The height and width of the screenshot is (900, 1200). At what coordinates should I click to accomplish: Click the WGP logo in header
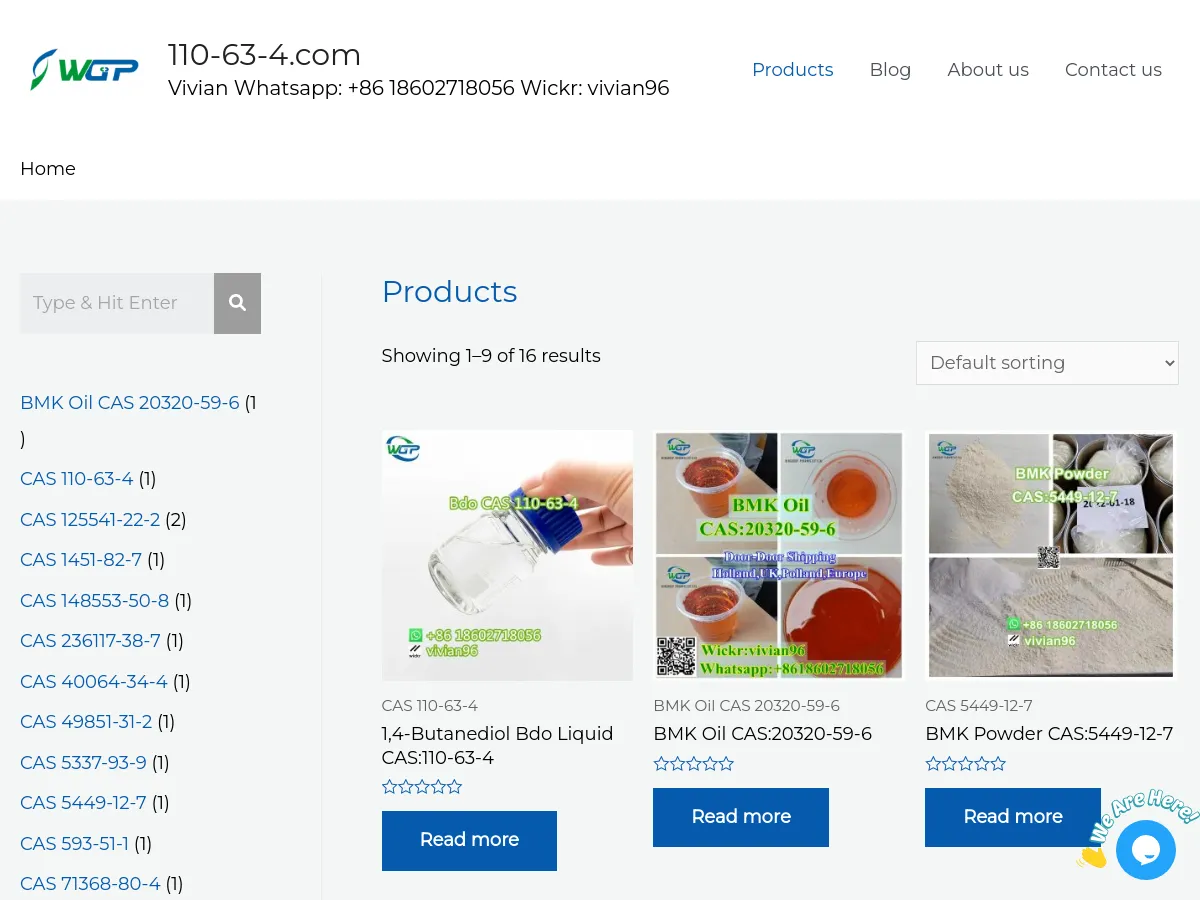84,70
